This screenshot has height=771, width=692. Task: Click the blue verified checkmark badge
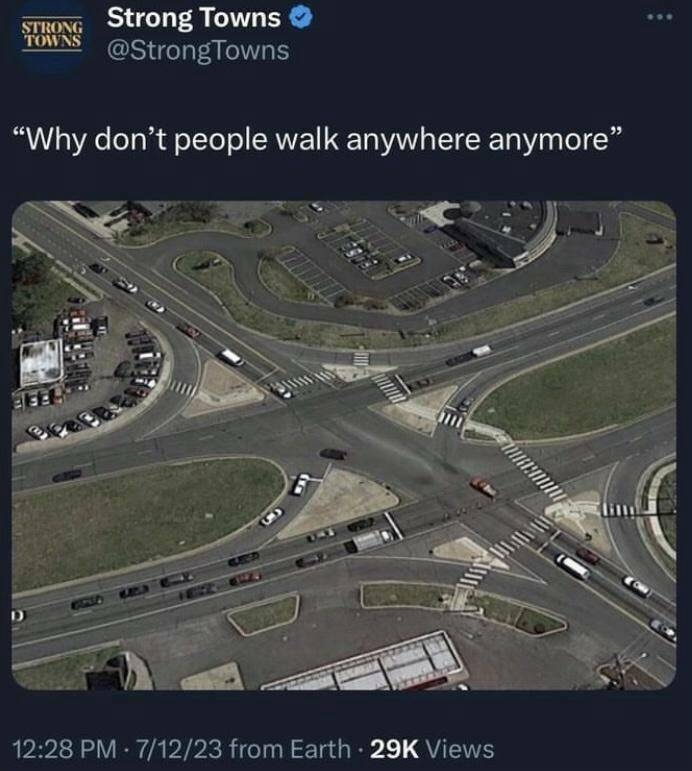coord(300,18)
